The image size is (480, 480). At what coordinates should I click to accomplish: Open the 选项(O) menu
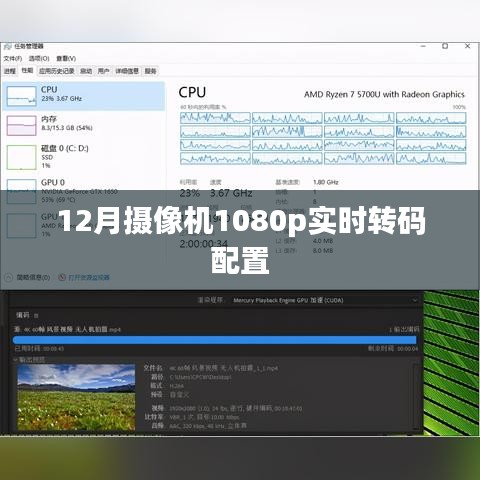pos(39,58)
